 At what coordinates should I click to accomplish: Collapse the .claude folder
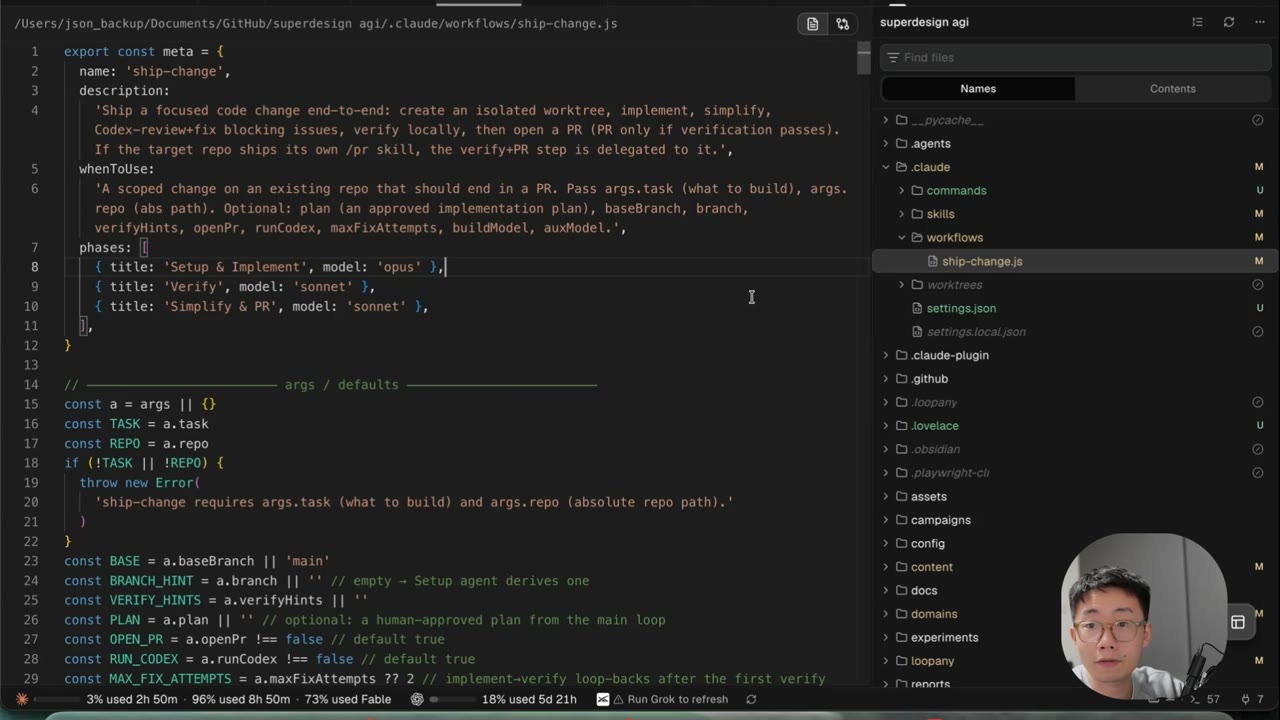[x=885, y=167]
